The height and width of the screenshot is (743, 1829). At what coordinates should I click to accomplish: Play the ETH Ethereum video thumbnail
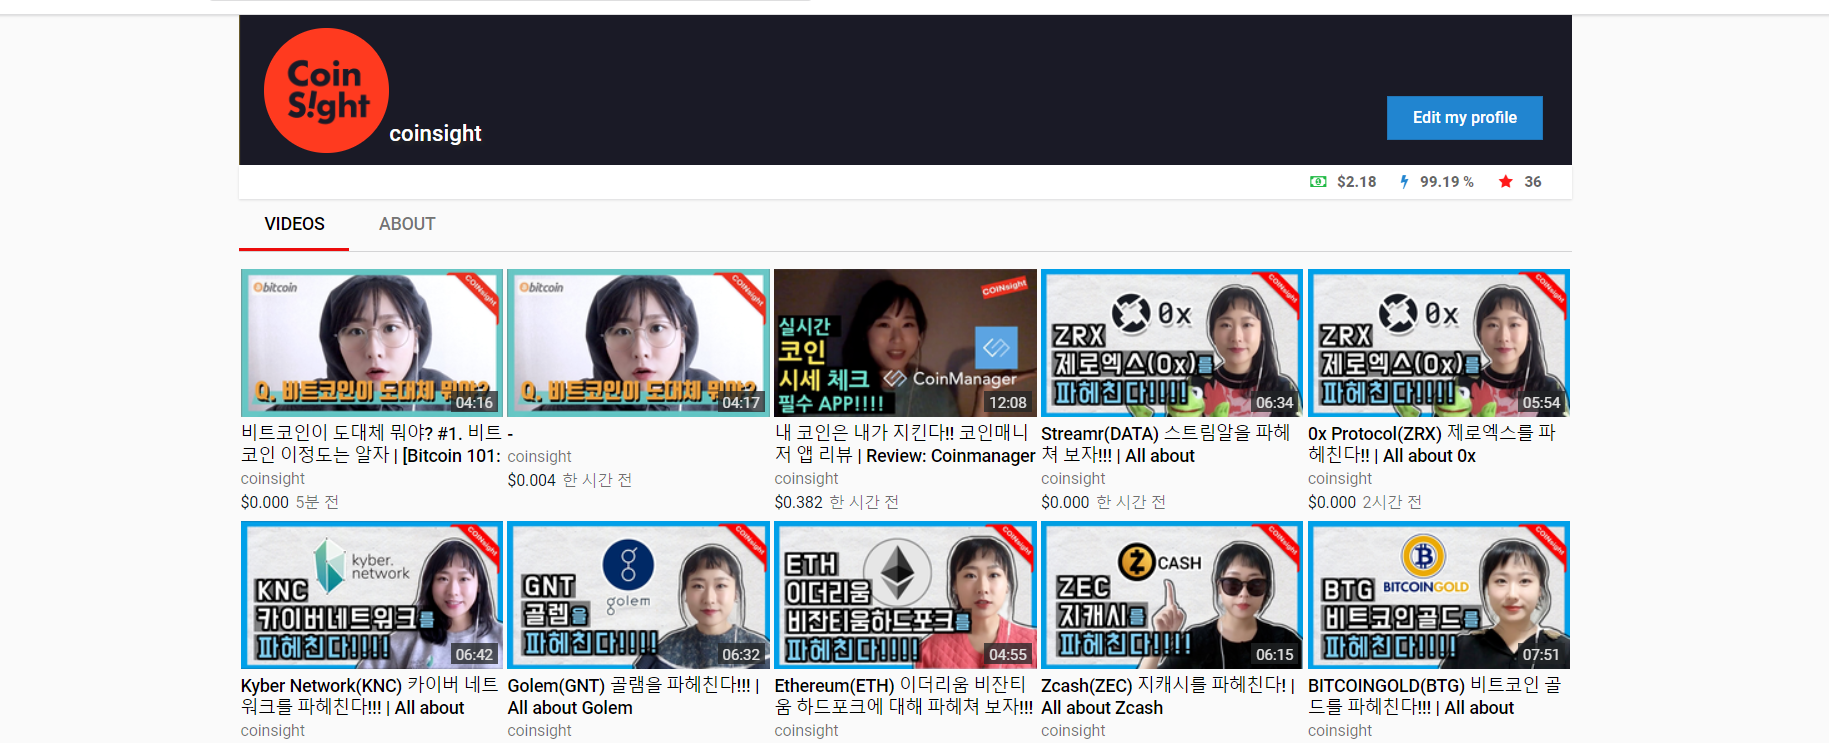pos(905,595)
